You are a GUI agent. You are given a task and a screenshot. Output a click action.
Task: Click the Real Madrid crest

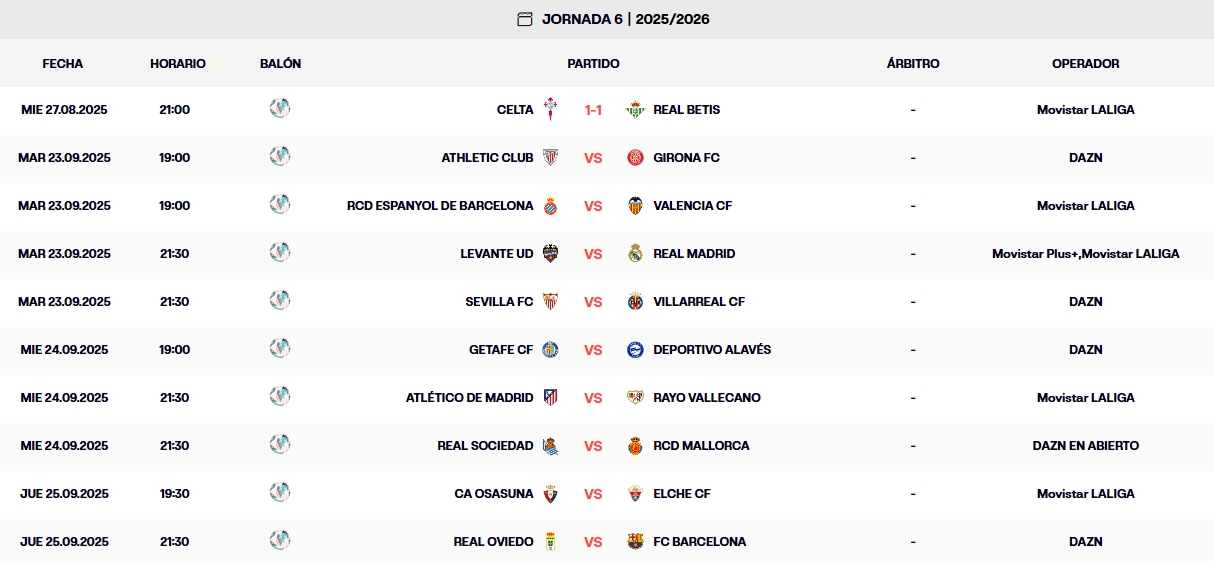pyautogui.click(x=635, y=253)
